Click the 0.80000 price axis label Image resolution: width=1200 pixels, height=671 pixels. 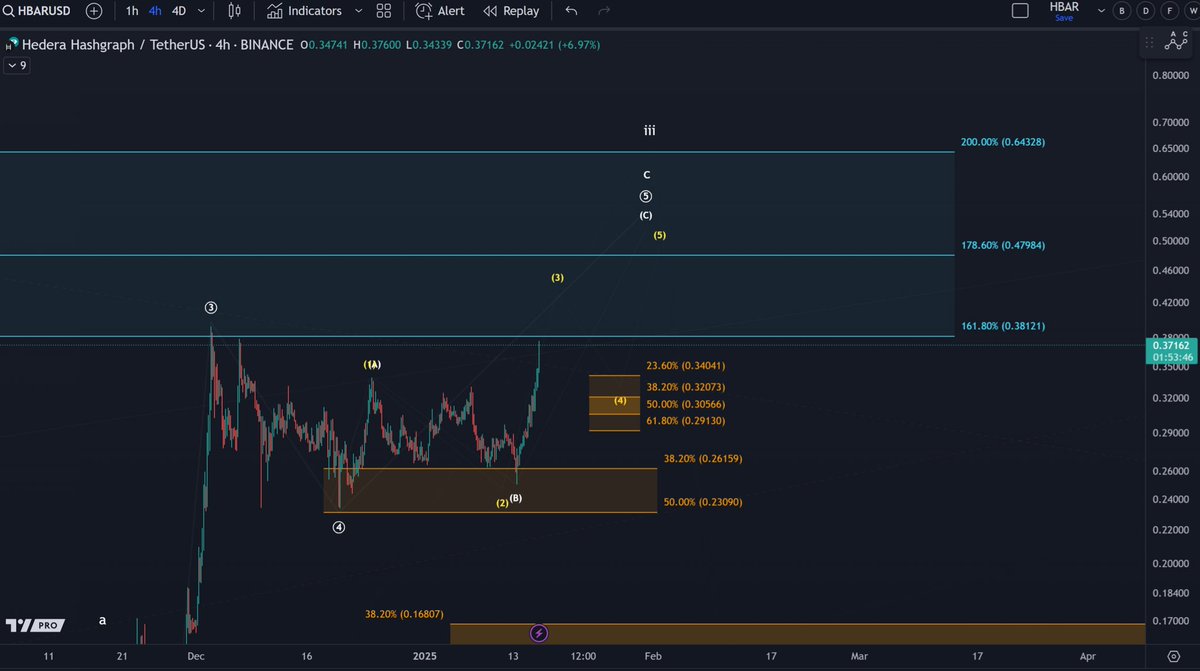coord(1170,76)
